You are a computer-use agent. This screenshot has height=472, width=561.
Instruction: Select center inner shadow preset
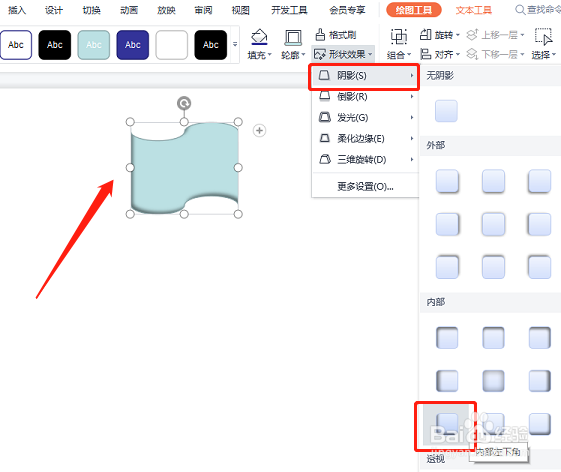[493, 381]
